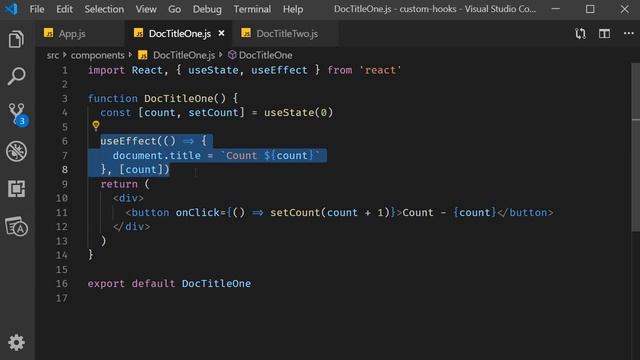640x360 pixels.
Task: Click 'function' keyword on line 3
Action: click(113, 98)
